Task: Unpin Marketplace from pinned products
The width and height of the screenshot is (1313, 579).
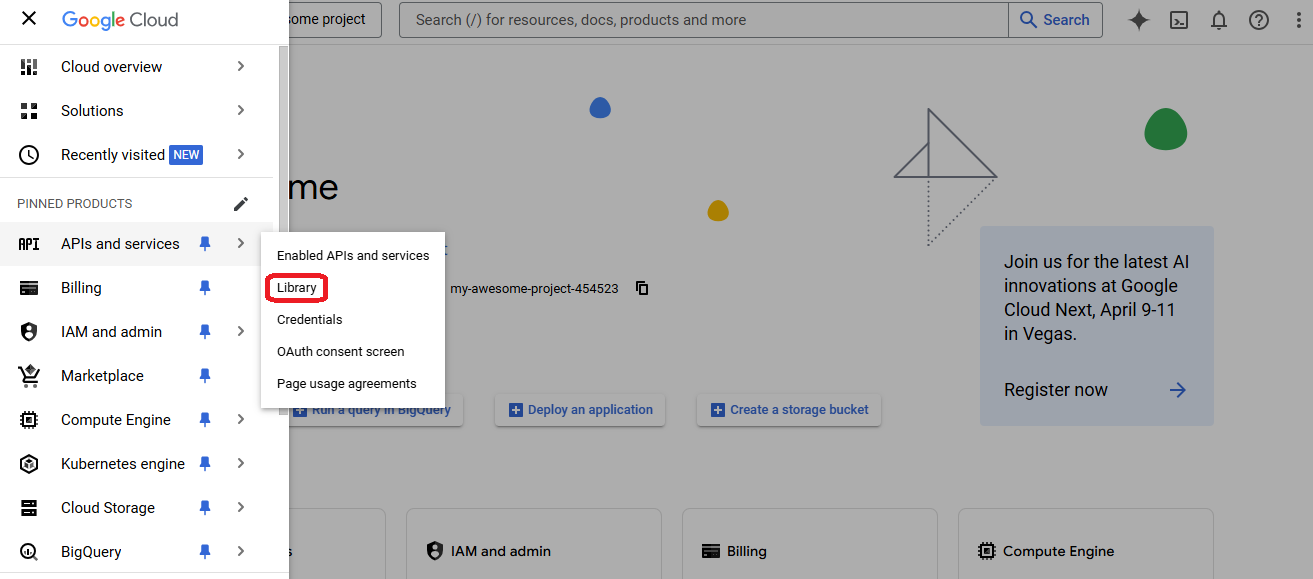Action: click(205, 376)
